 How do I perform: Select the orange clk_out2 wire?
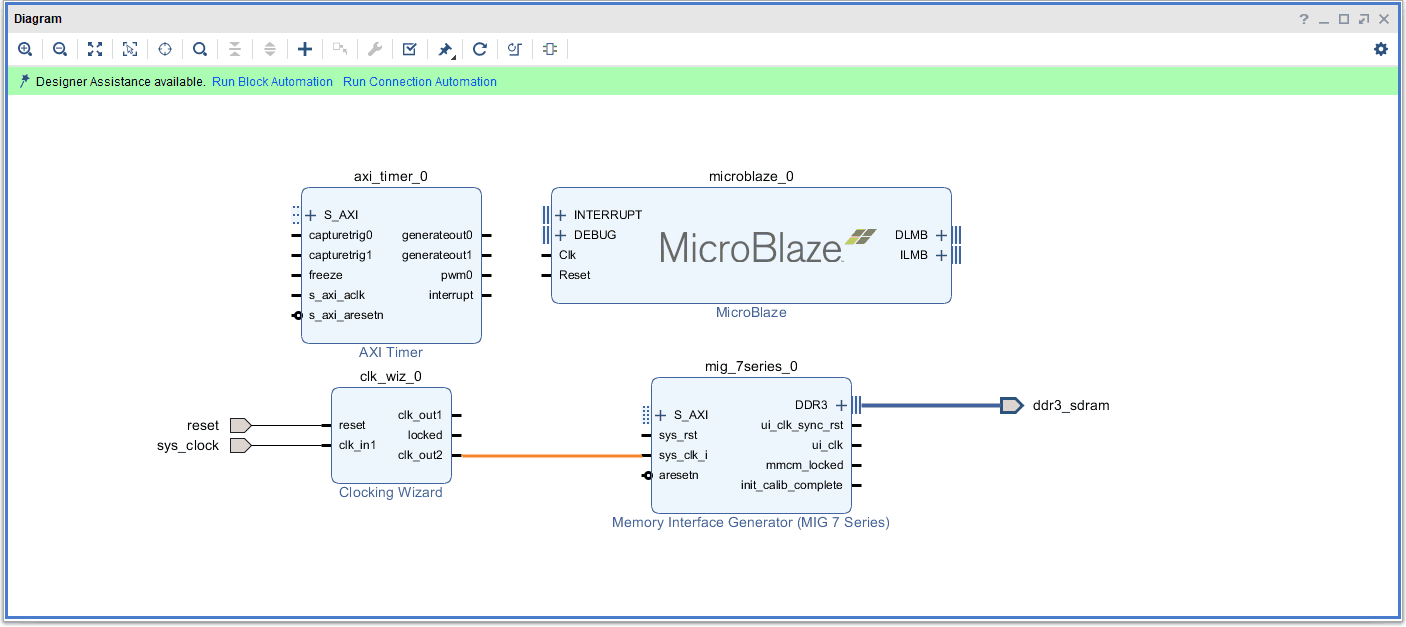click(x=550, y=456)
